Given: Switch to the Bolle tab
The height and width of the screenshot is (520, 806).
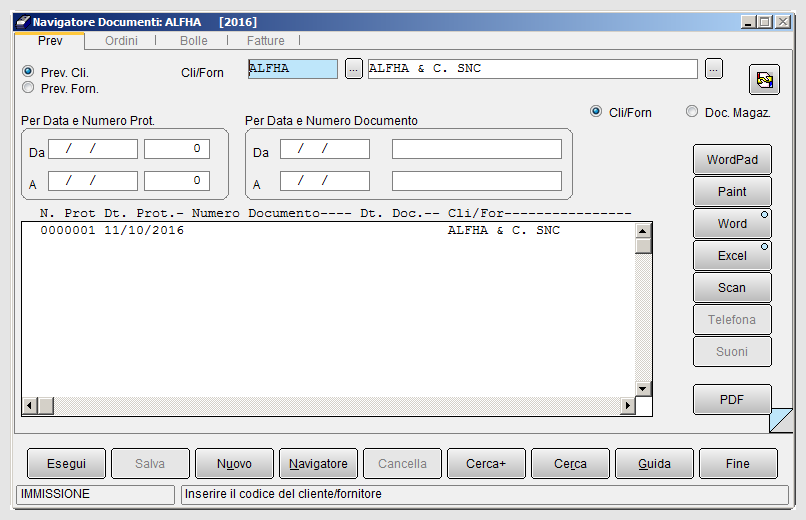Looking at the screenshot, I should point(194,41).
